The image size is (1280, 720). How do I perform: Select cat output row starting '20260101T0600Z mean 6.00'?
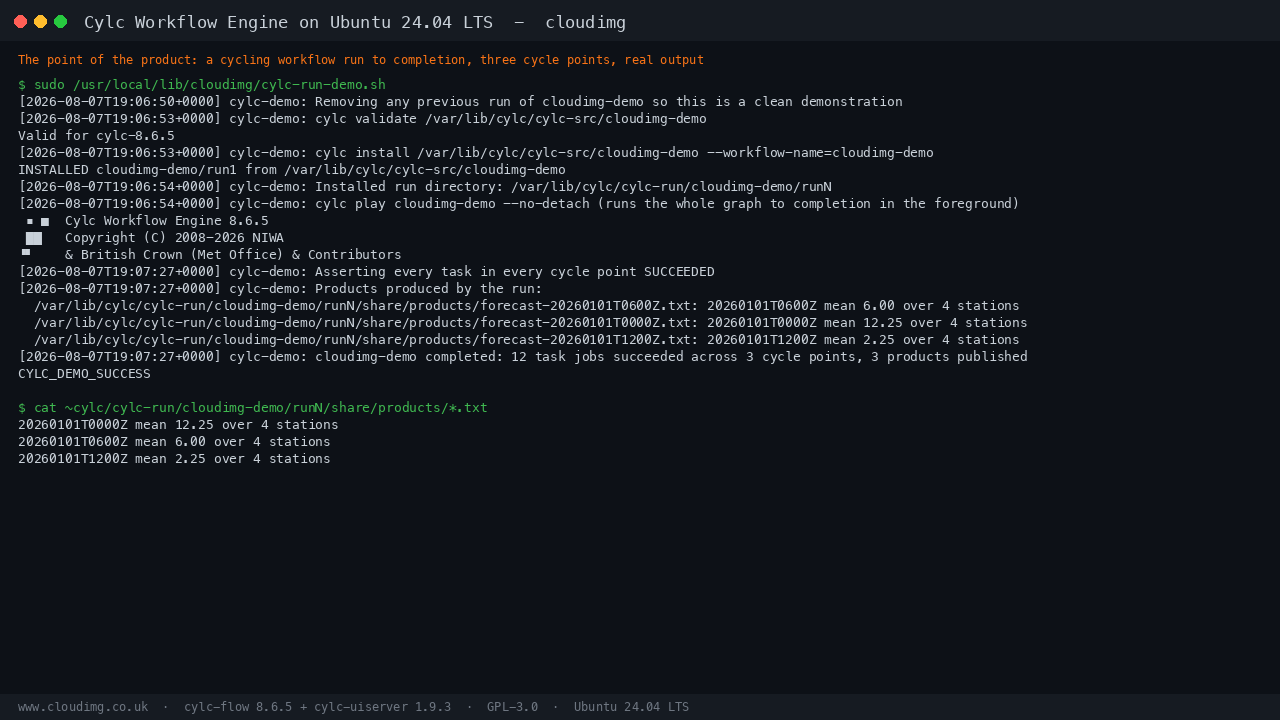[x=174, y=442]
